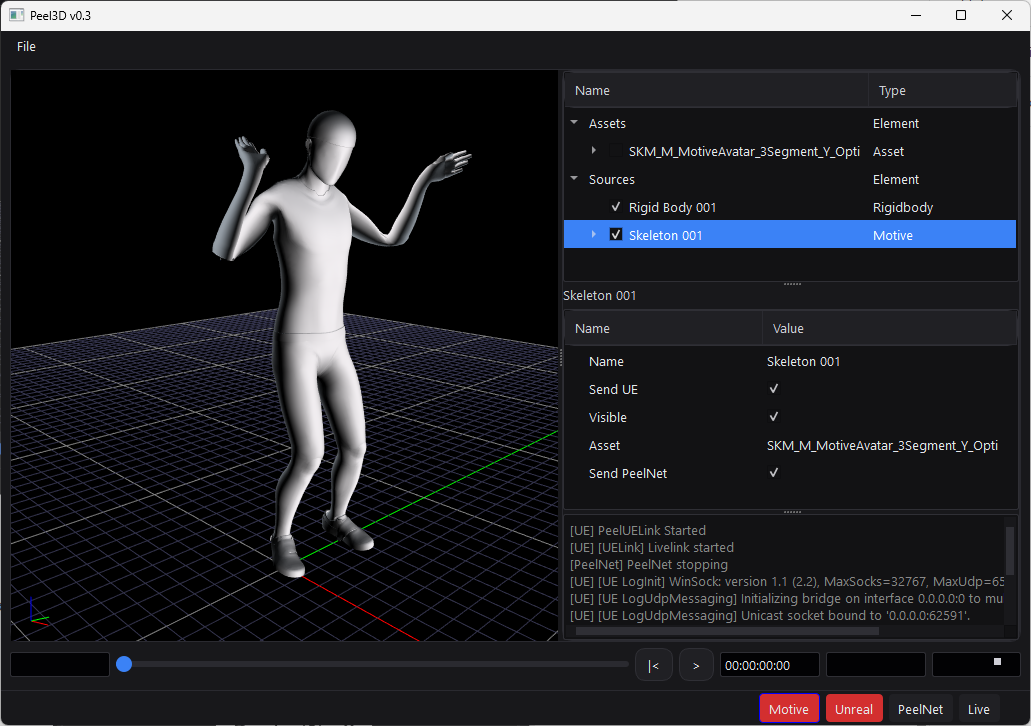Open the File menu

26,46
